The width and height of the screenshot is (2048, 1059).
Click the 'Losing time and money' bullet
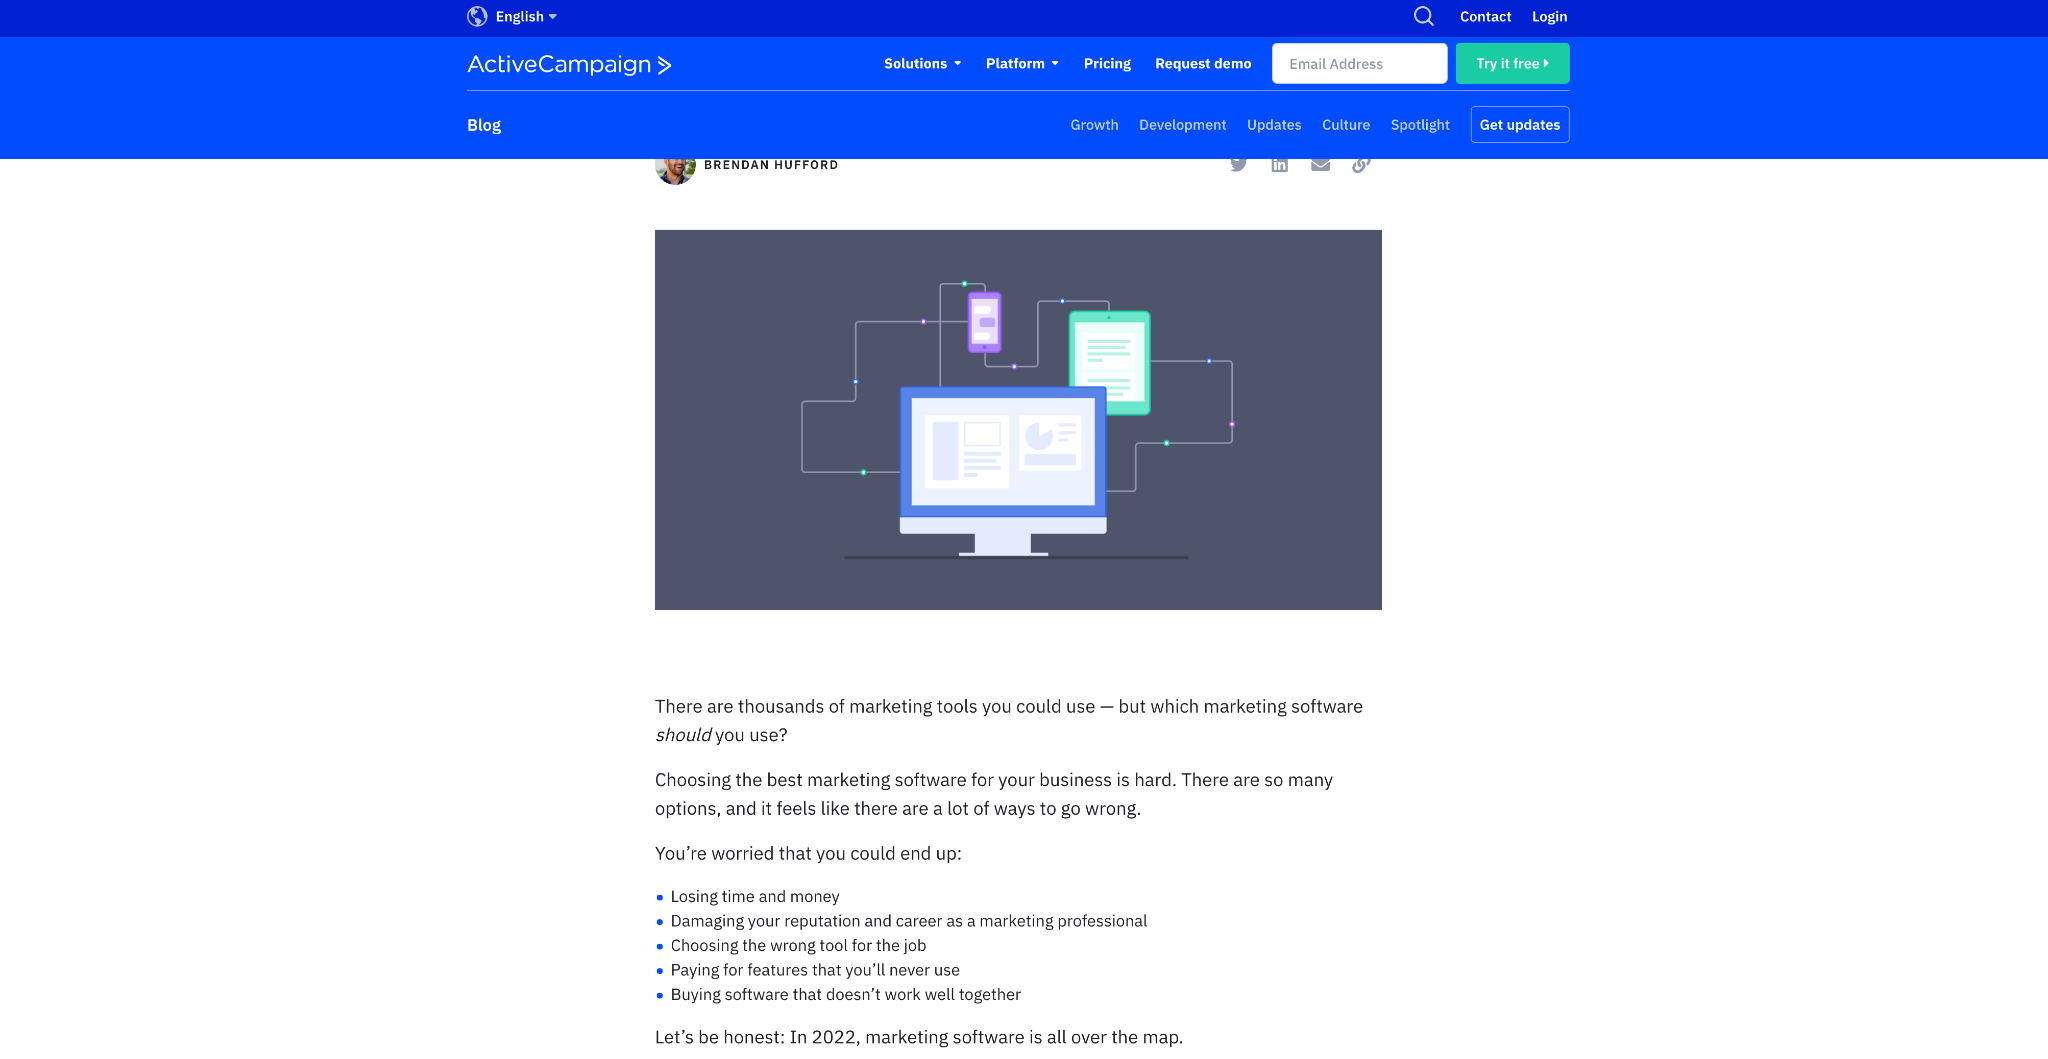point(755,897)
